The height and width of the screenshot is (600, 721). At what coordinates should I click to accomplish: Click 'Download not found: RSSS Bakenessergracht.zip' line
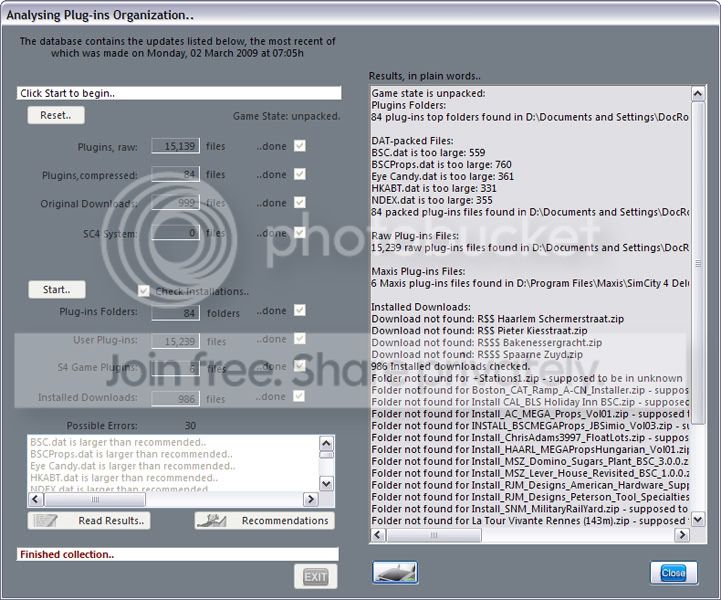click(486, 343)
